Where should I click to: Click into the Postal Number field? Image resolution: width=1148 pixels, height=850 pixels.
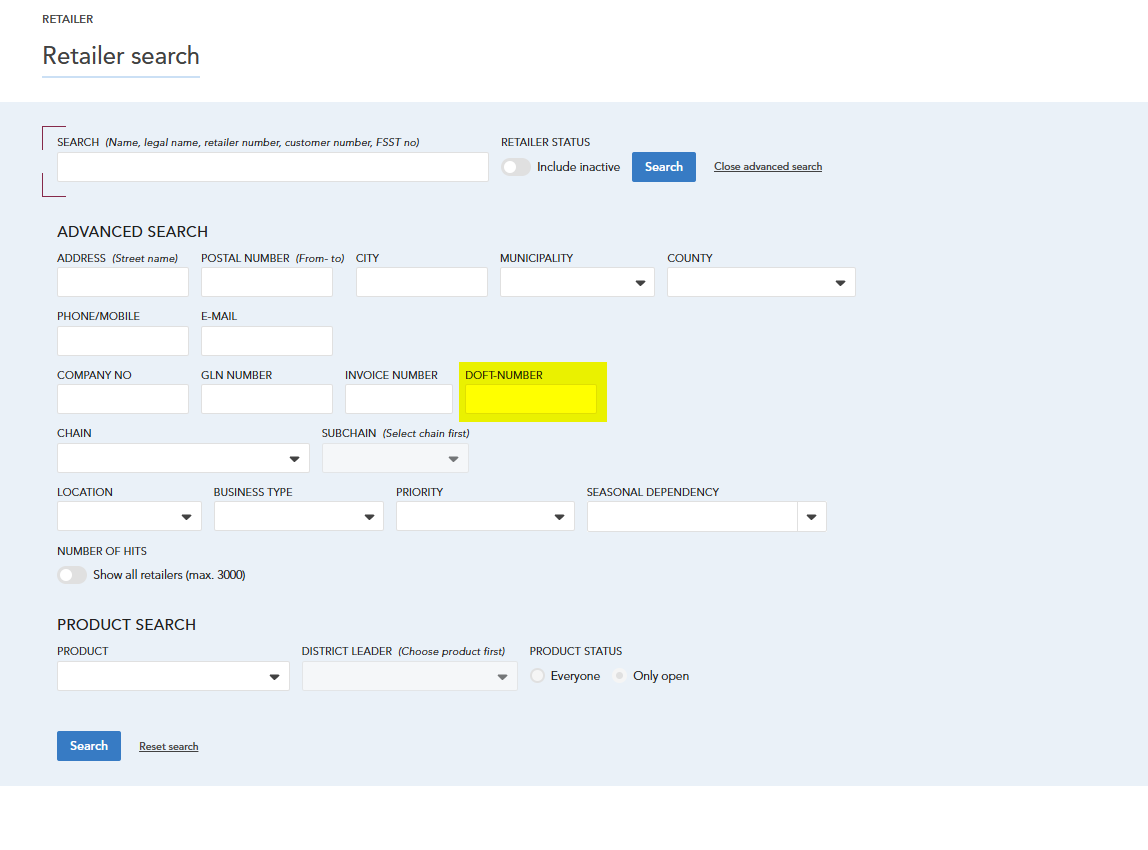[266, 283]
